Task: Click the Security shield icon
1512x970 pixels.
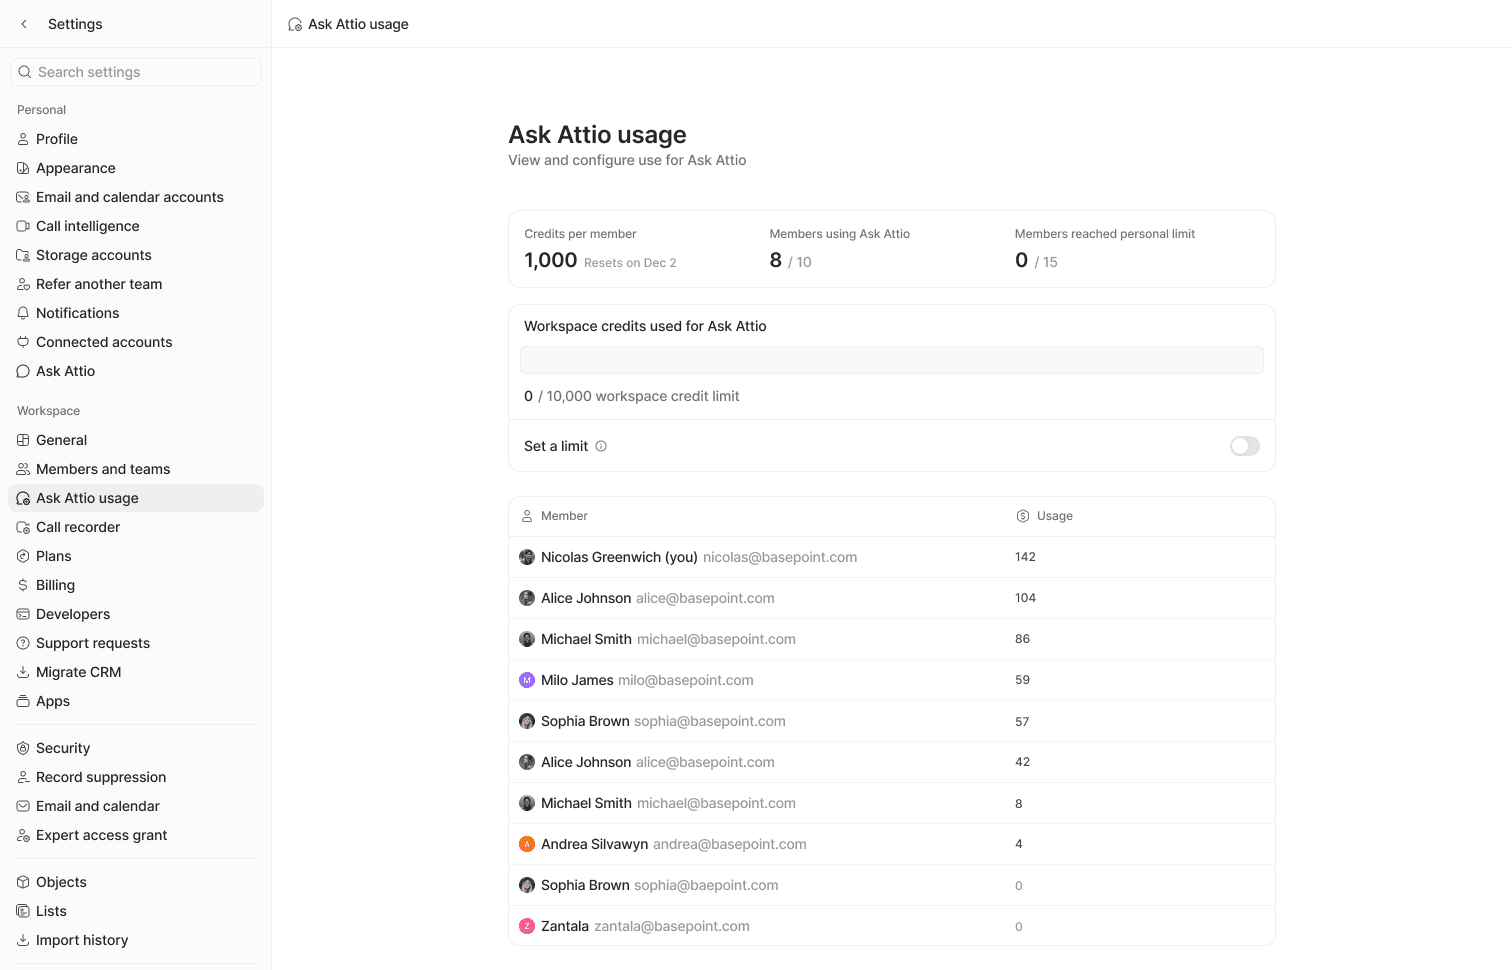Action: click(23, 748)
